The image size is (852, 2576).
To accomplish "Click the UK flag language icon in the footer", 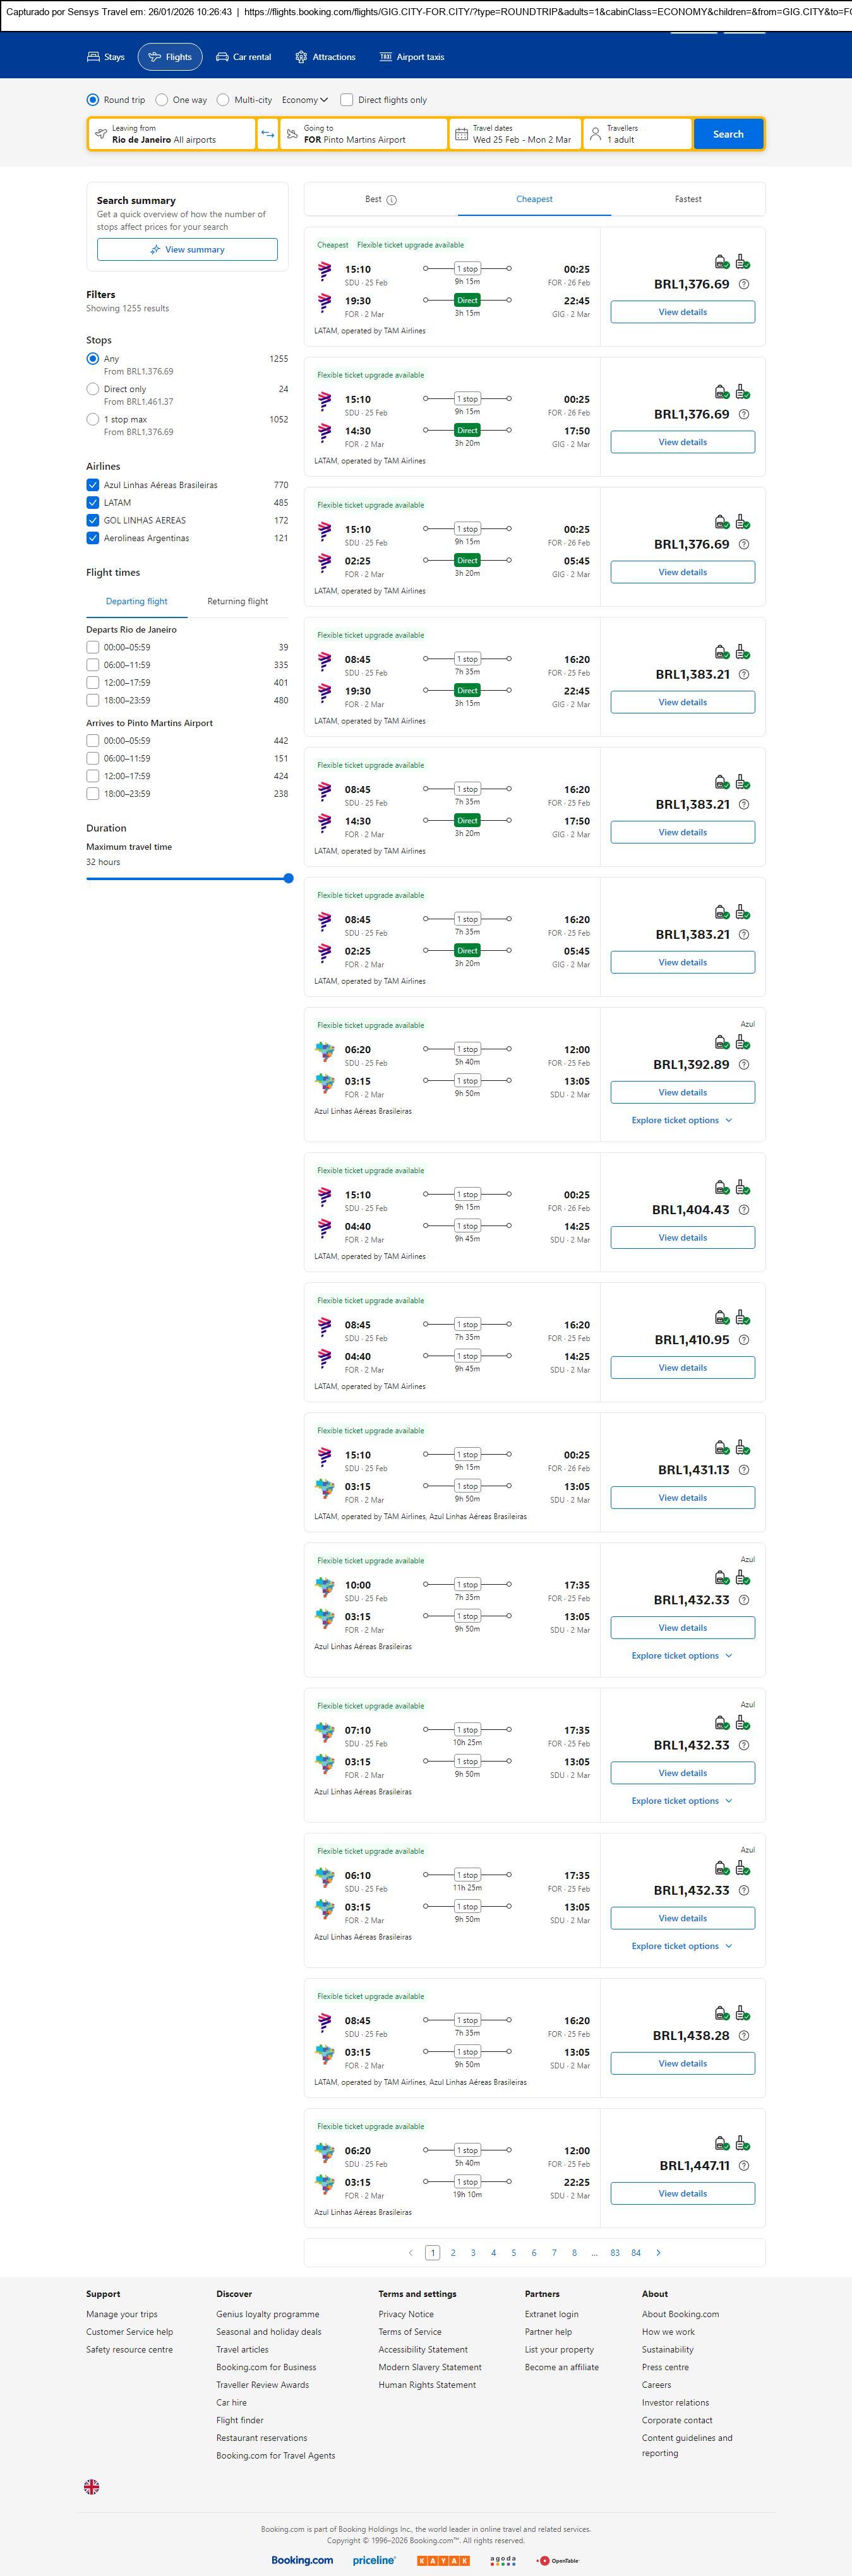I will [91, 2487].
